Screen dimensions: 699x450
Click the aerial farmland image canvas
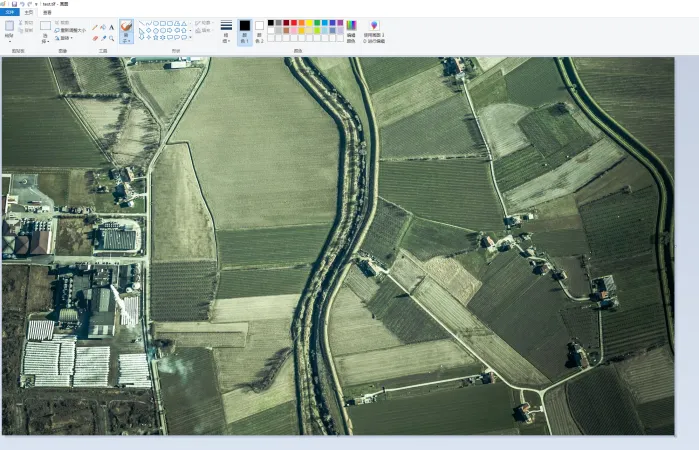coord(337,245)
